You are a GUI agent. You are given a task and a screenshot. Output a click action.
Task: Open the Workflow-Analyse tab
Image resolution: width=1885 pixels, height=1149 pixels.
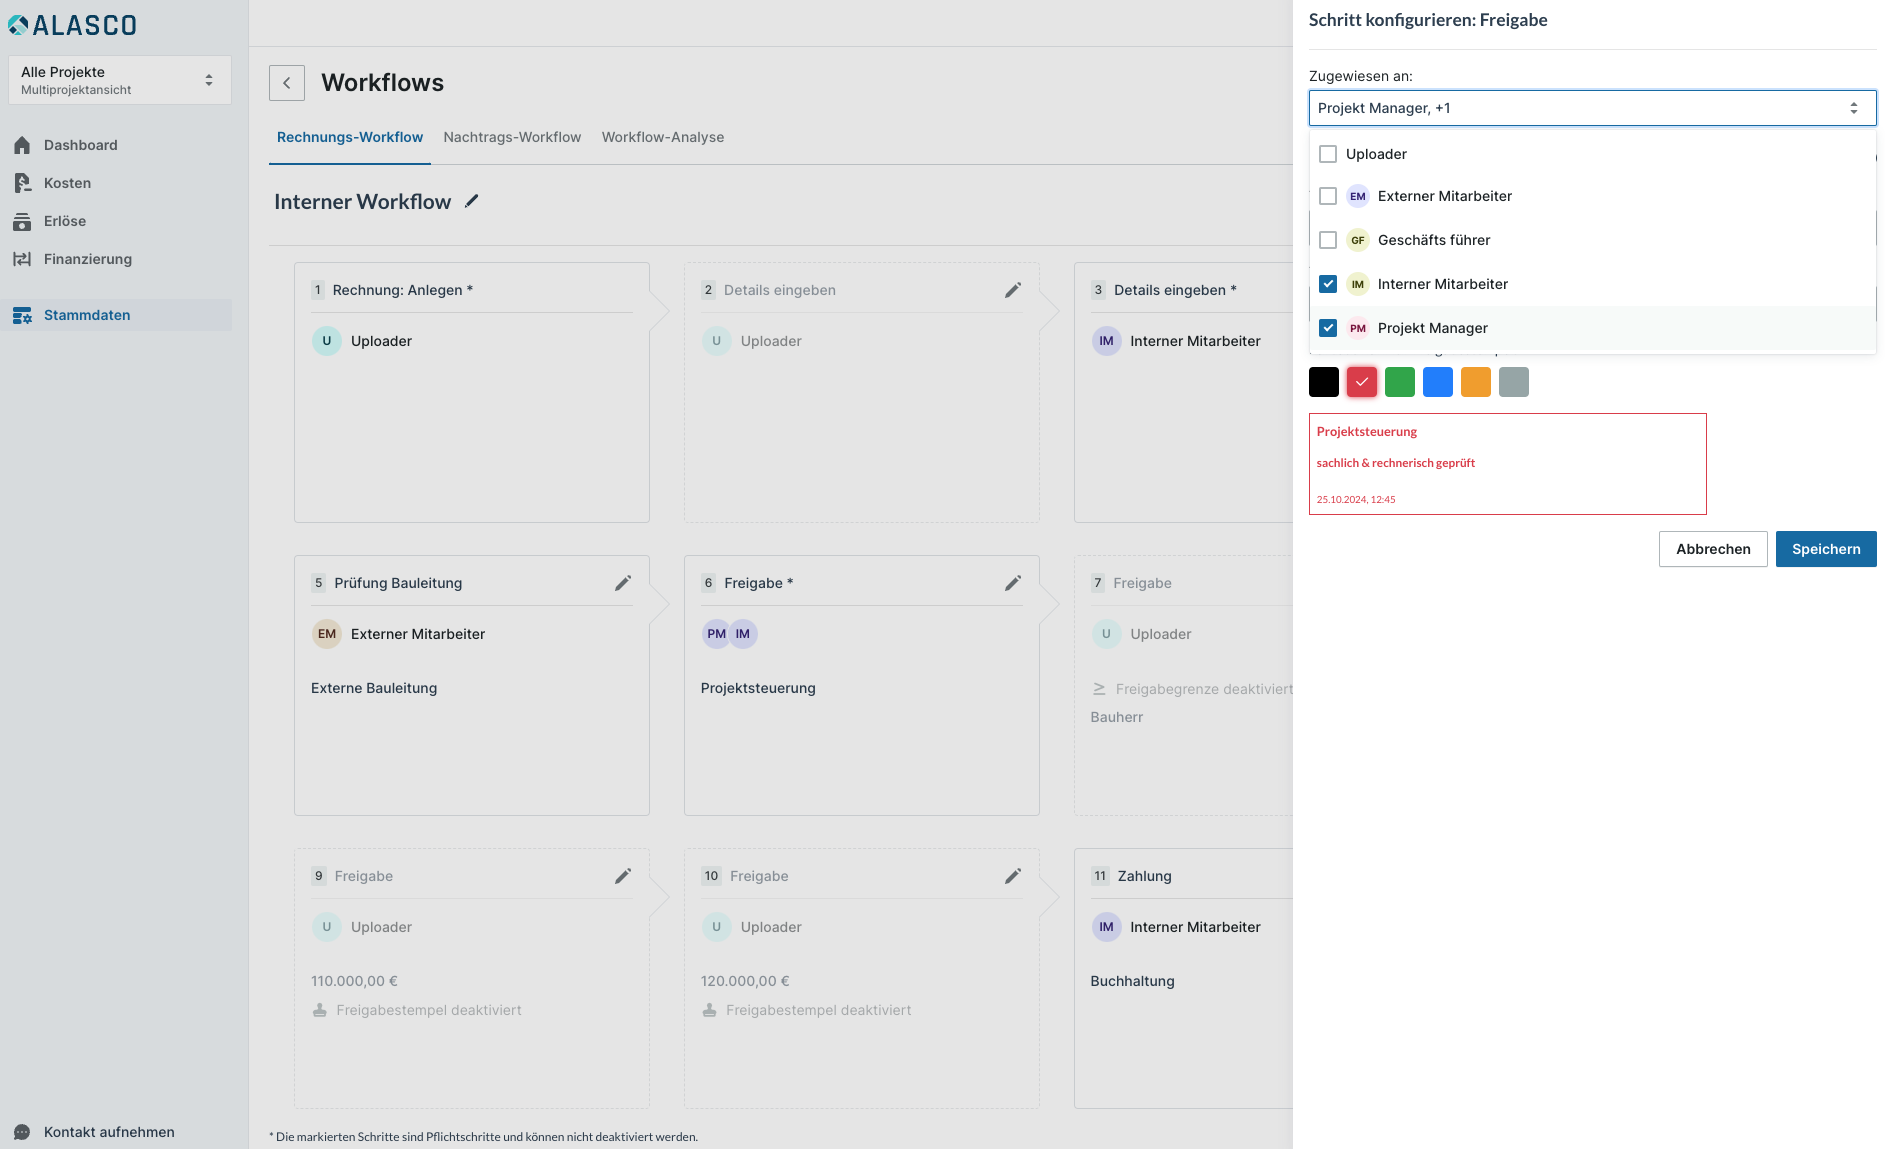click(x=662, y=137)
